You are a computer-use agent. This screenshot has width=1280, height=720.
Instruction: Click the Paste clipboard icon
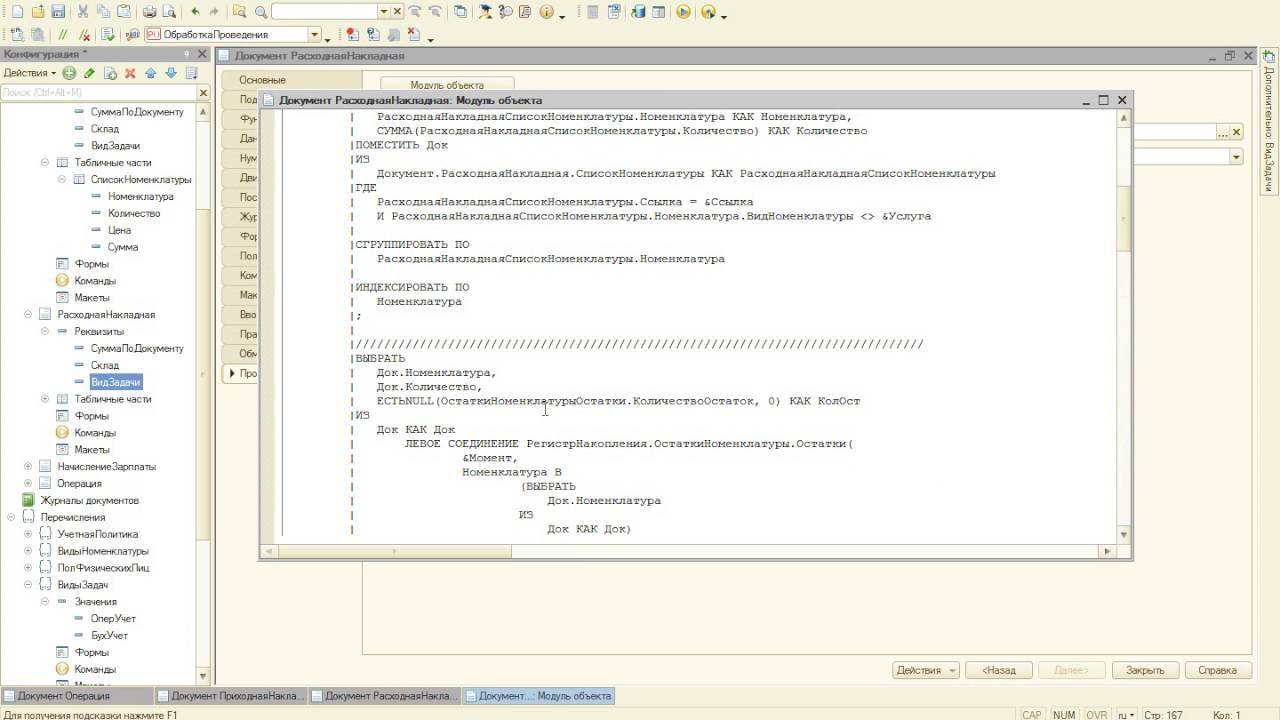(x=123, y=12)
